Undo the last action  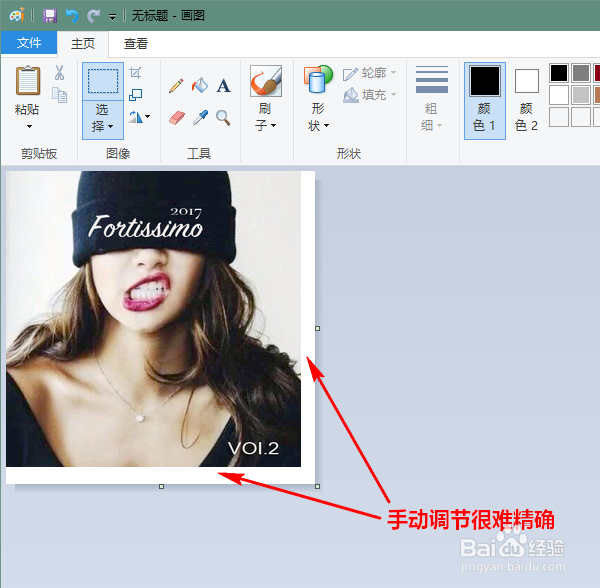click(x=72, y=16)
